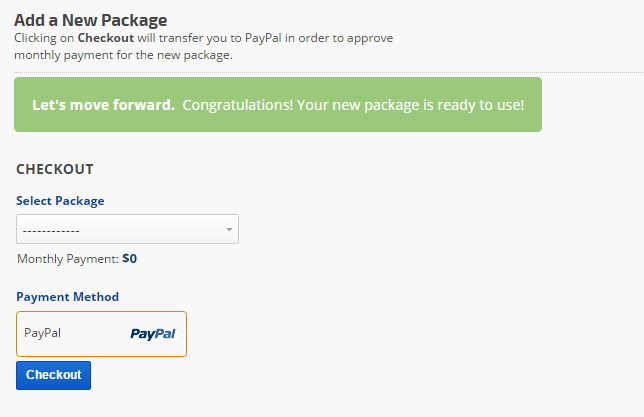Click the "Monthly Payment:" text

[x=68, y=259]
